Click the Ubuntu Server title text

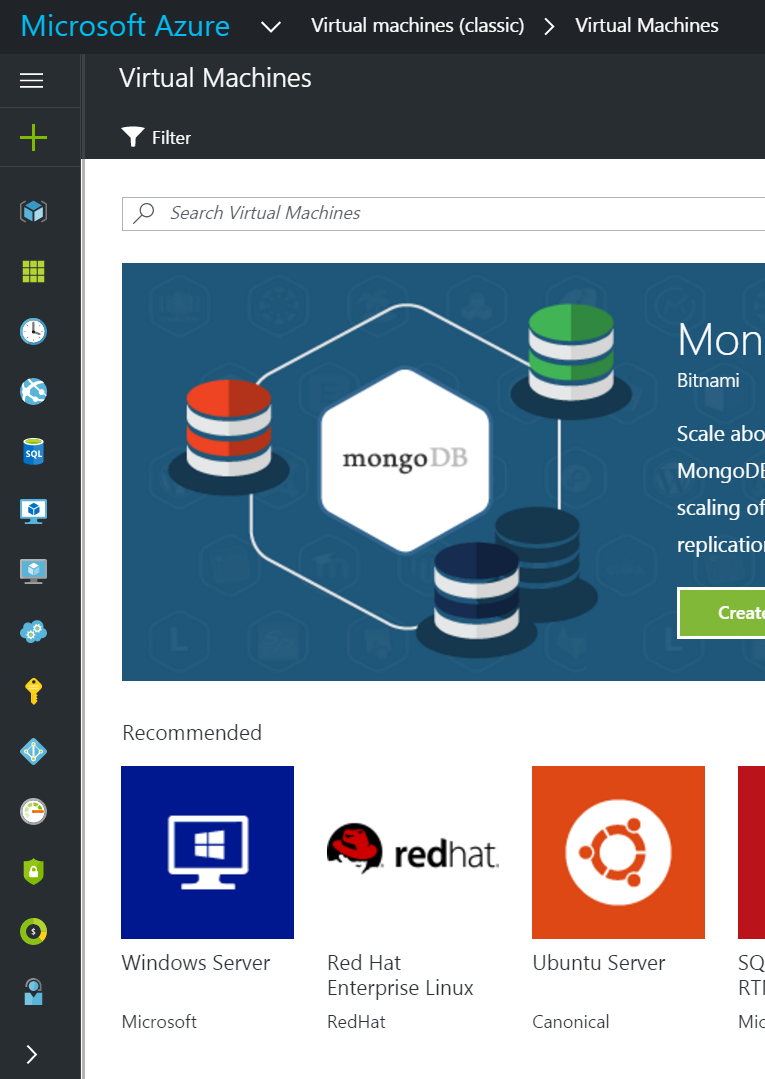click(599, 963)
